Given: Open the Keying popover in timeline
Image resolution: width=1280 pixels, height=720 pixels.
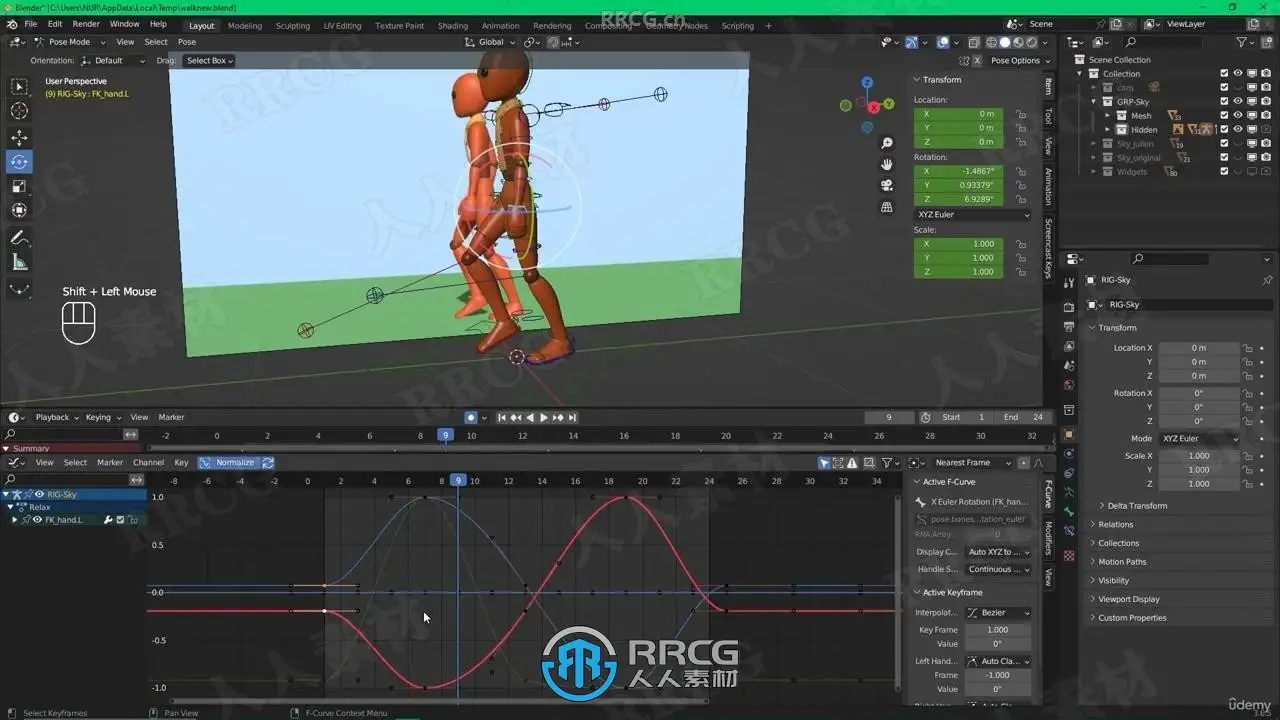Looking at the screenshot, I should 102,418.
